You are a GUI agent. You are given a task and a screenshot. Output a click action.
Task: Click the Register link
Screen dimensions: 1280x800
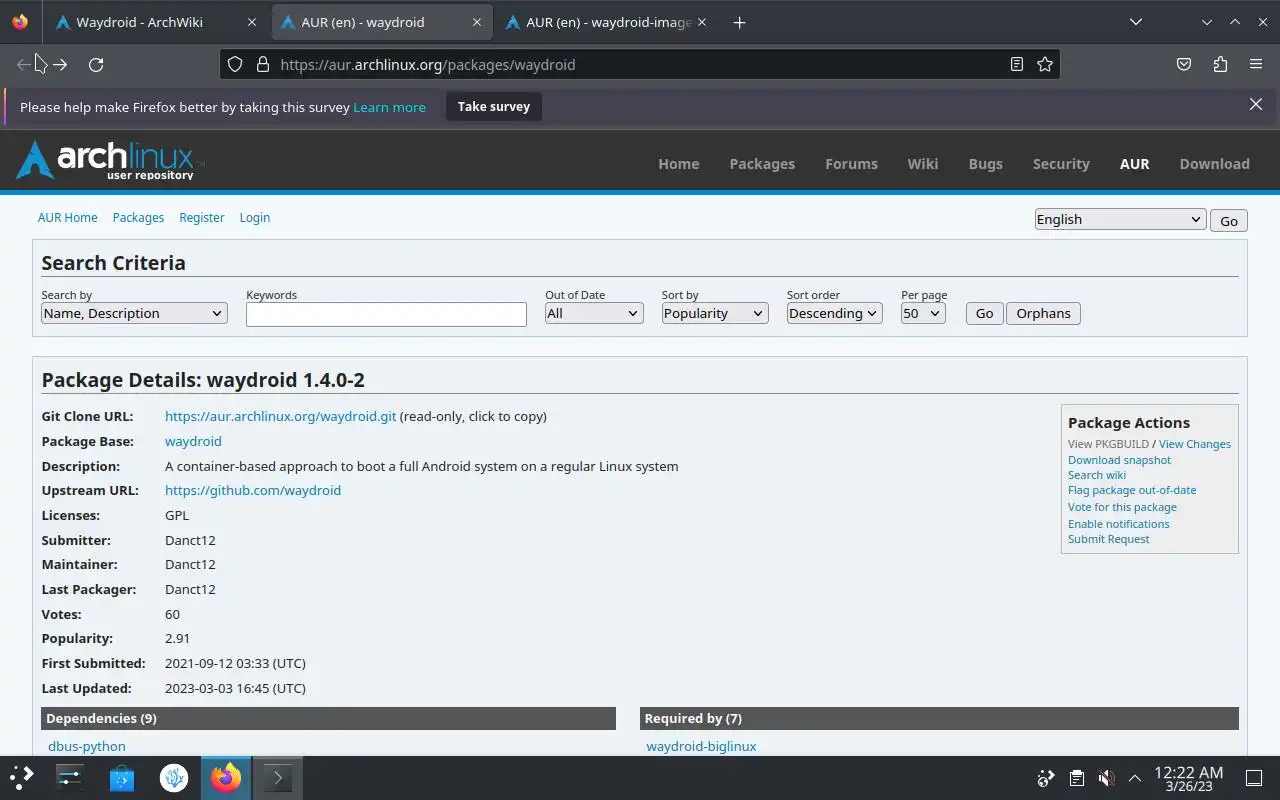202,217
